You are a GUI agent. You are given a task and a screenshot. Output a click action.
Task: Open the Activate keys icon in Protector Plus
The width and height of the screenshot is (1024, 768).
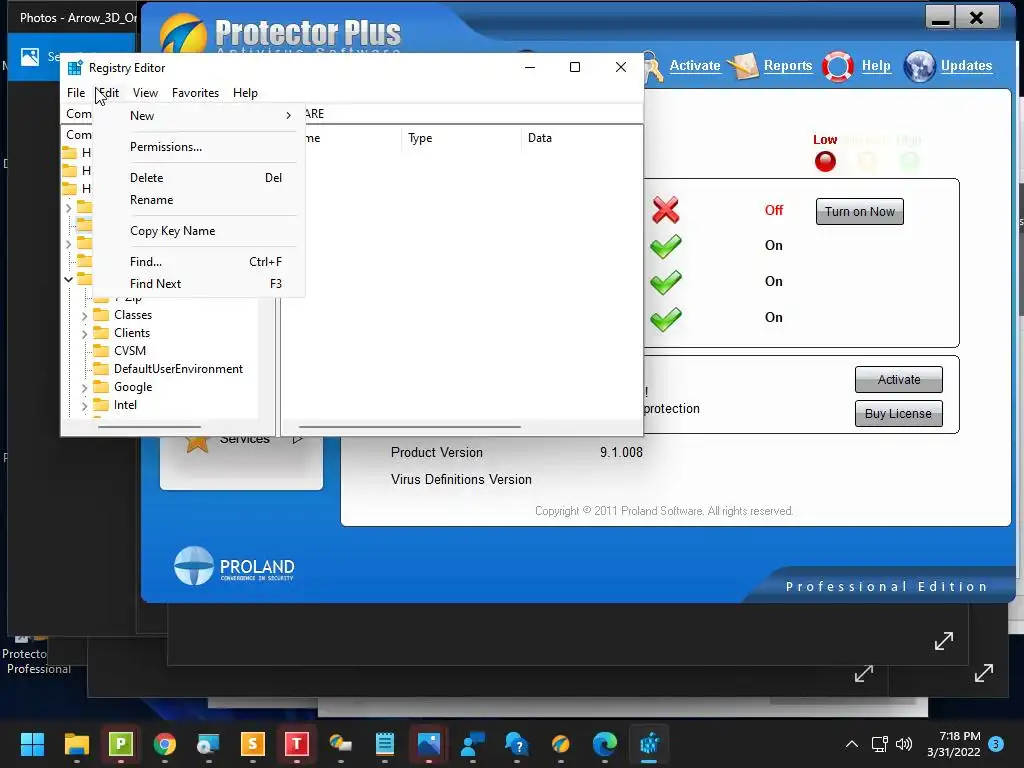click(653, 67)
